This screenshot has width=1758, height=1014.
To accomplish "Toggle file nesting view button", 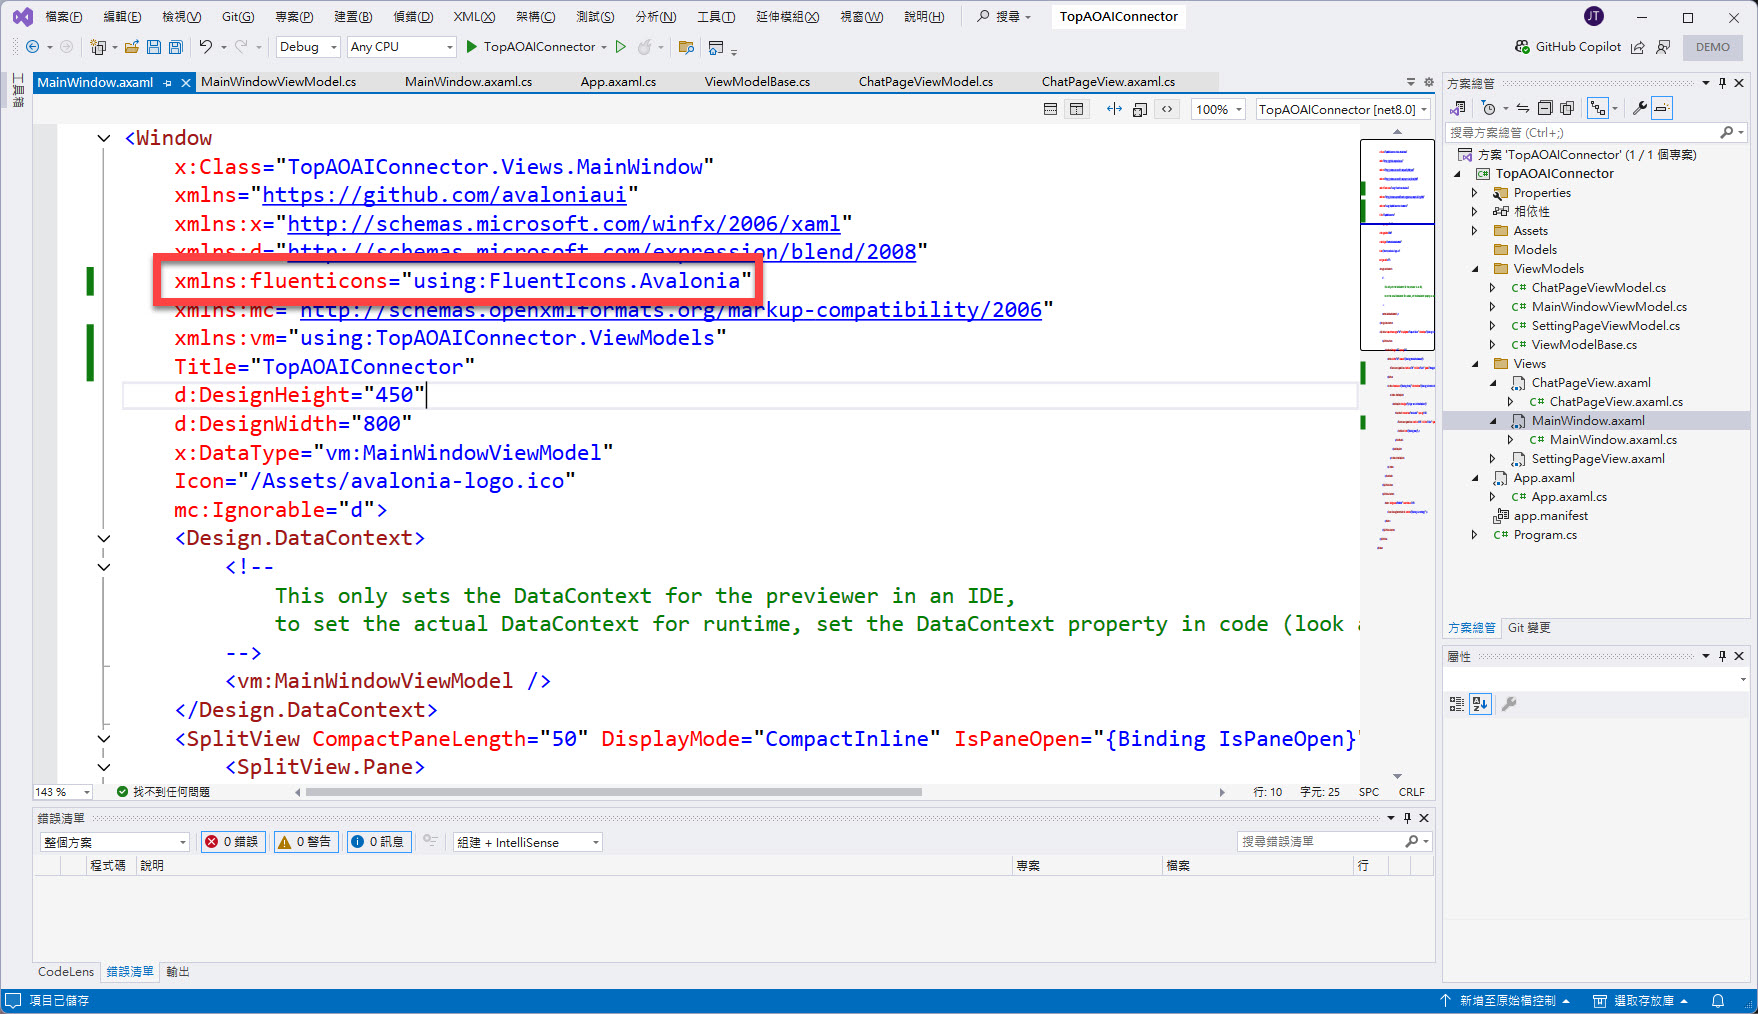I will point(1598,108).
